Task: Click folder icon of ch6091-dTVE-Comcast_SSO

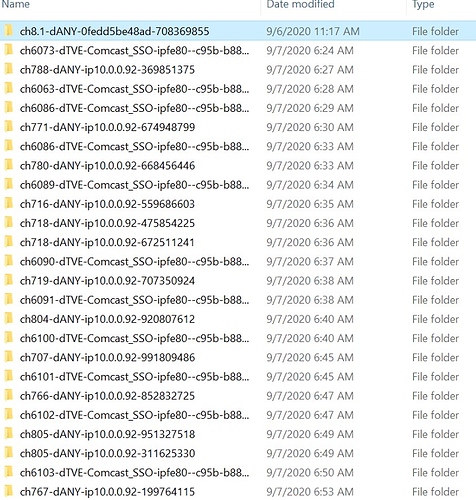Action: coord(8,300)
